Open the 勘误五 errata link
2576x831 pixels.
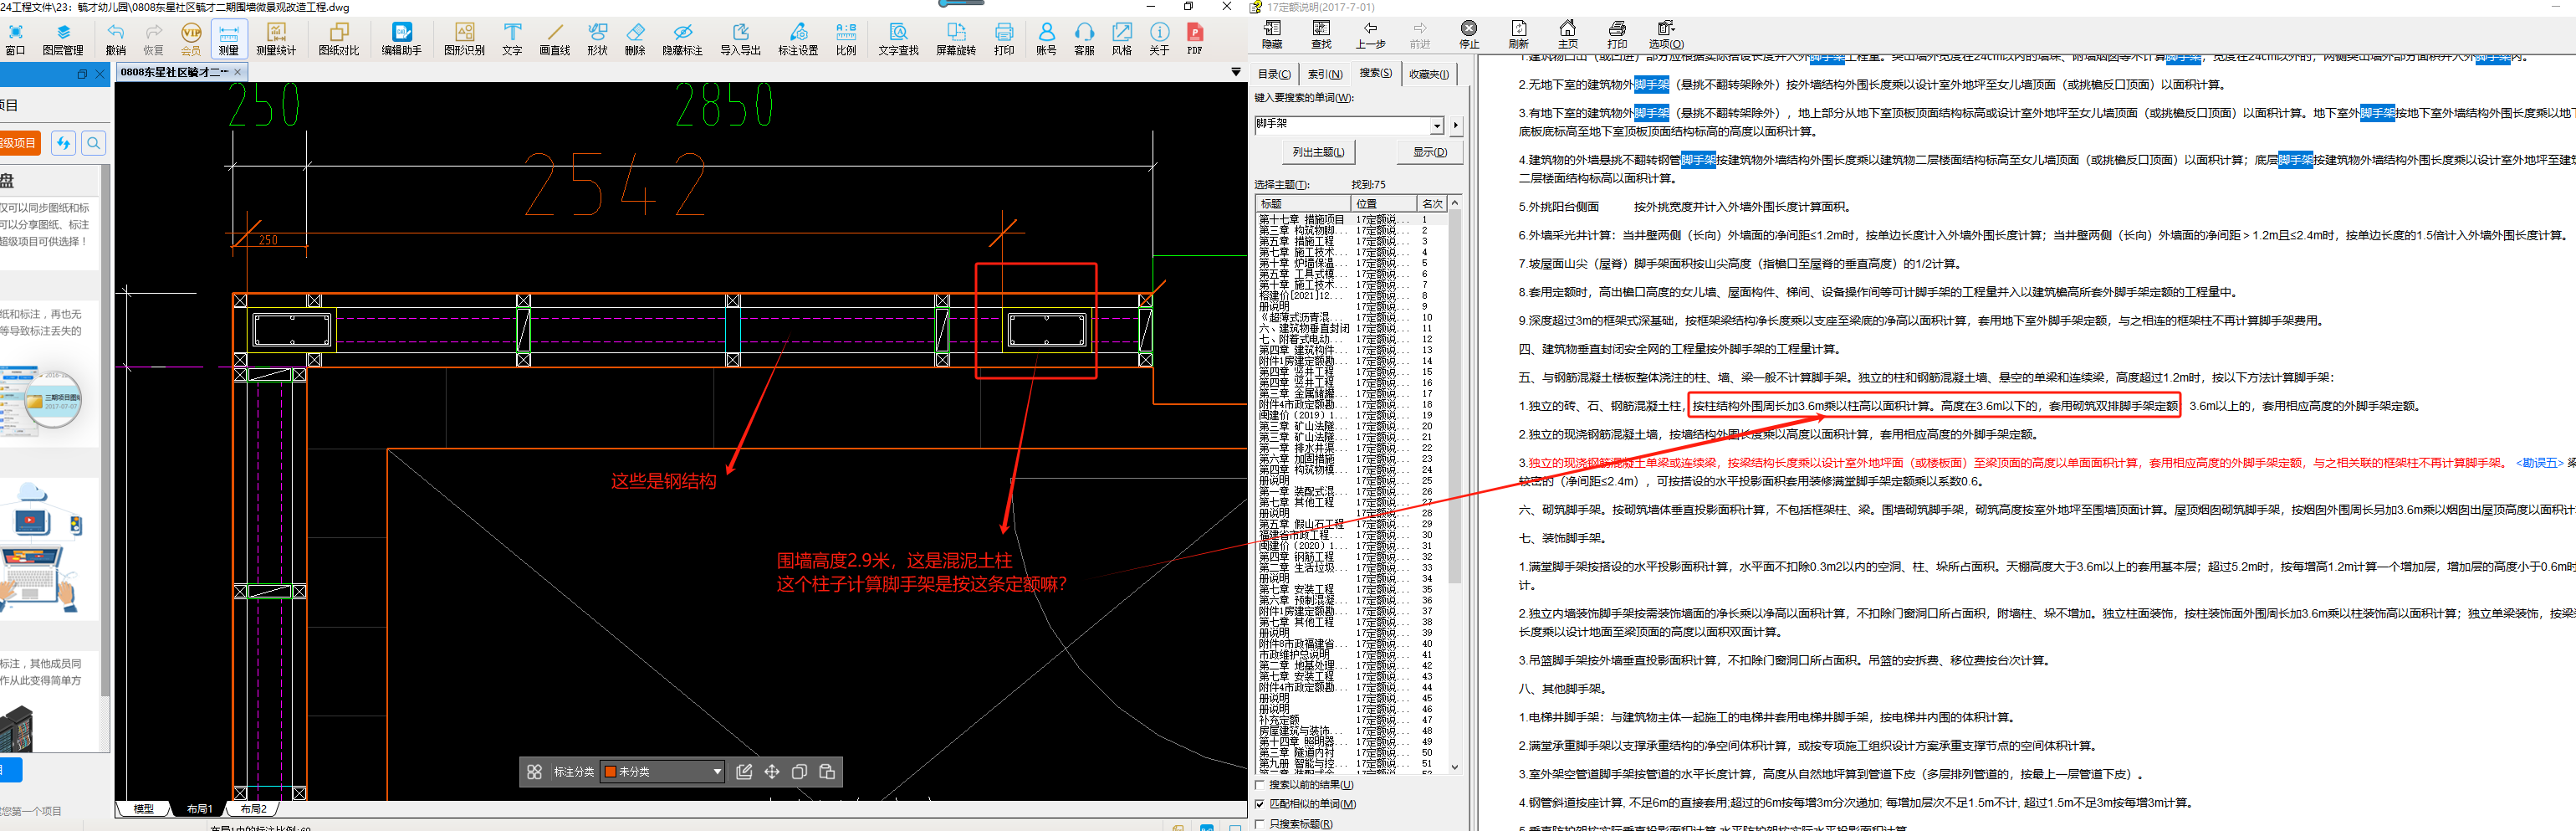coord(2540,463)
